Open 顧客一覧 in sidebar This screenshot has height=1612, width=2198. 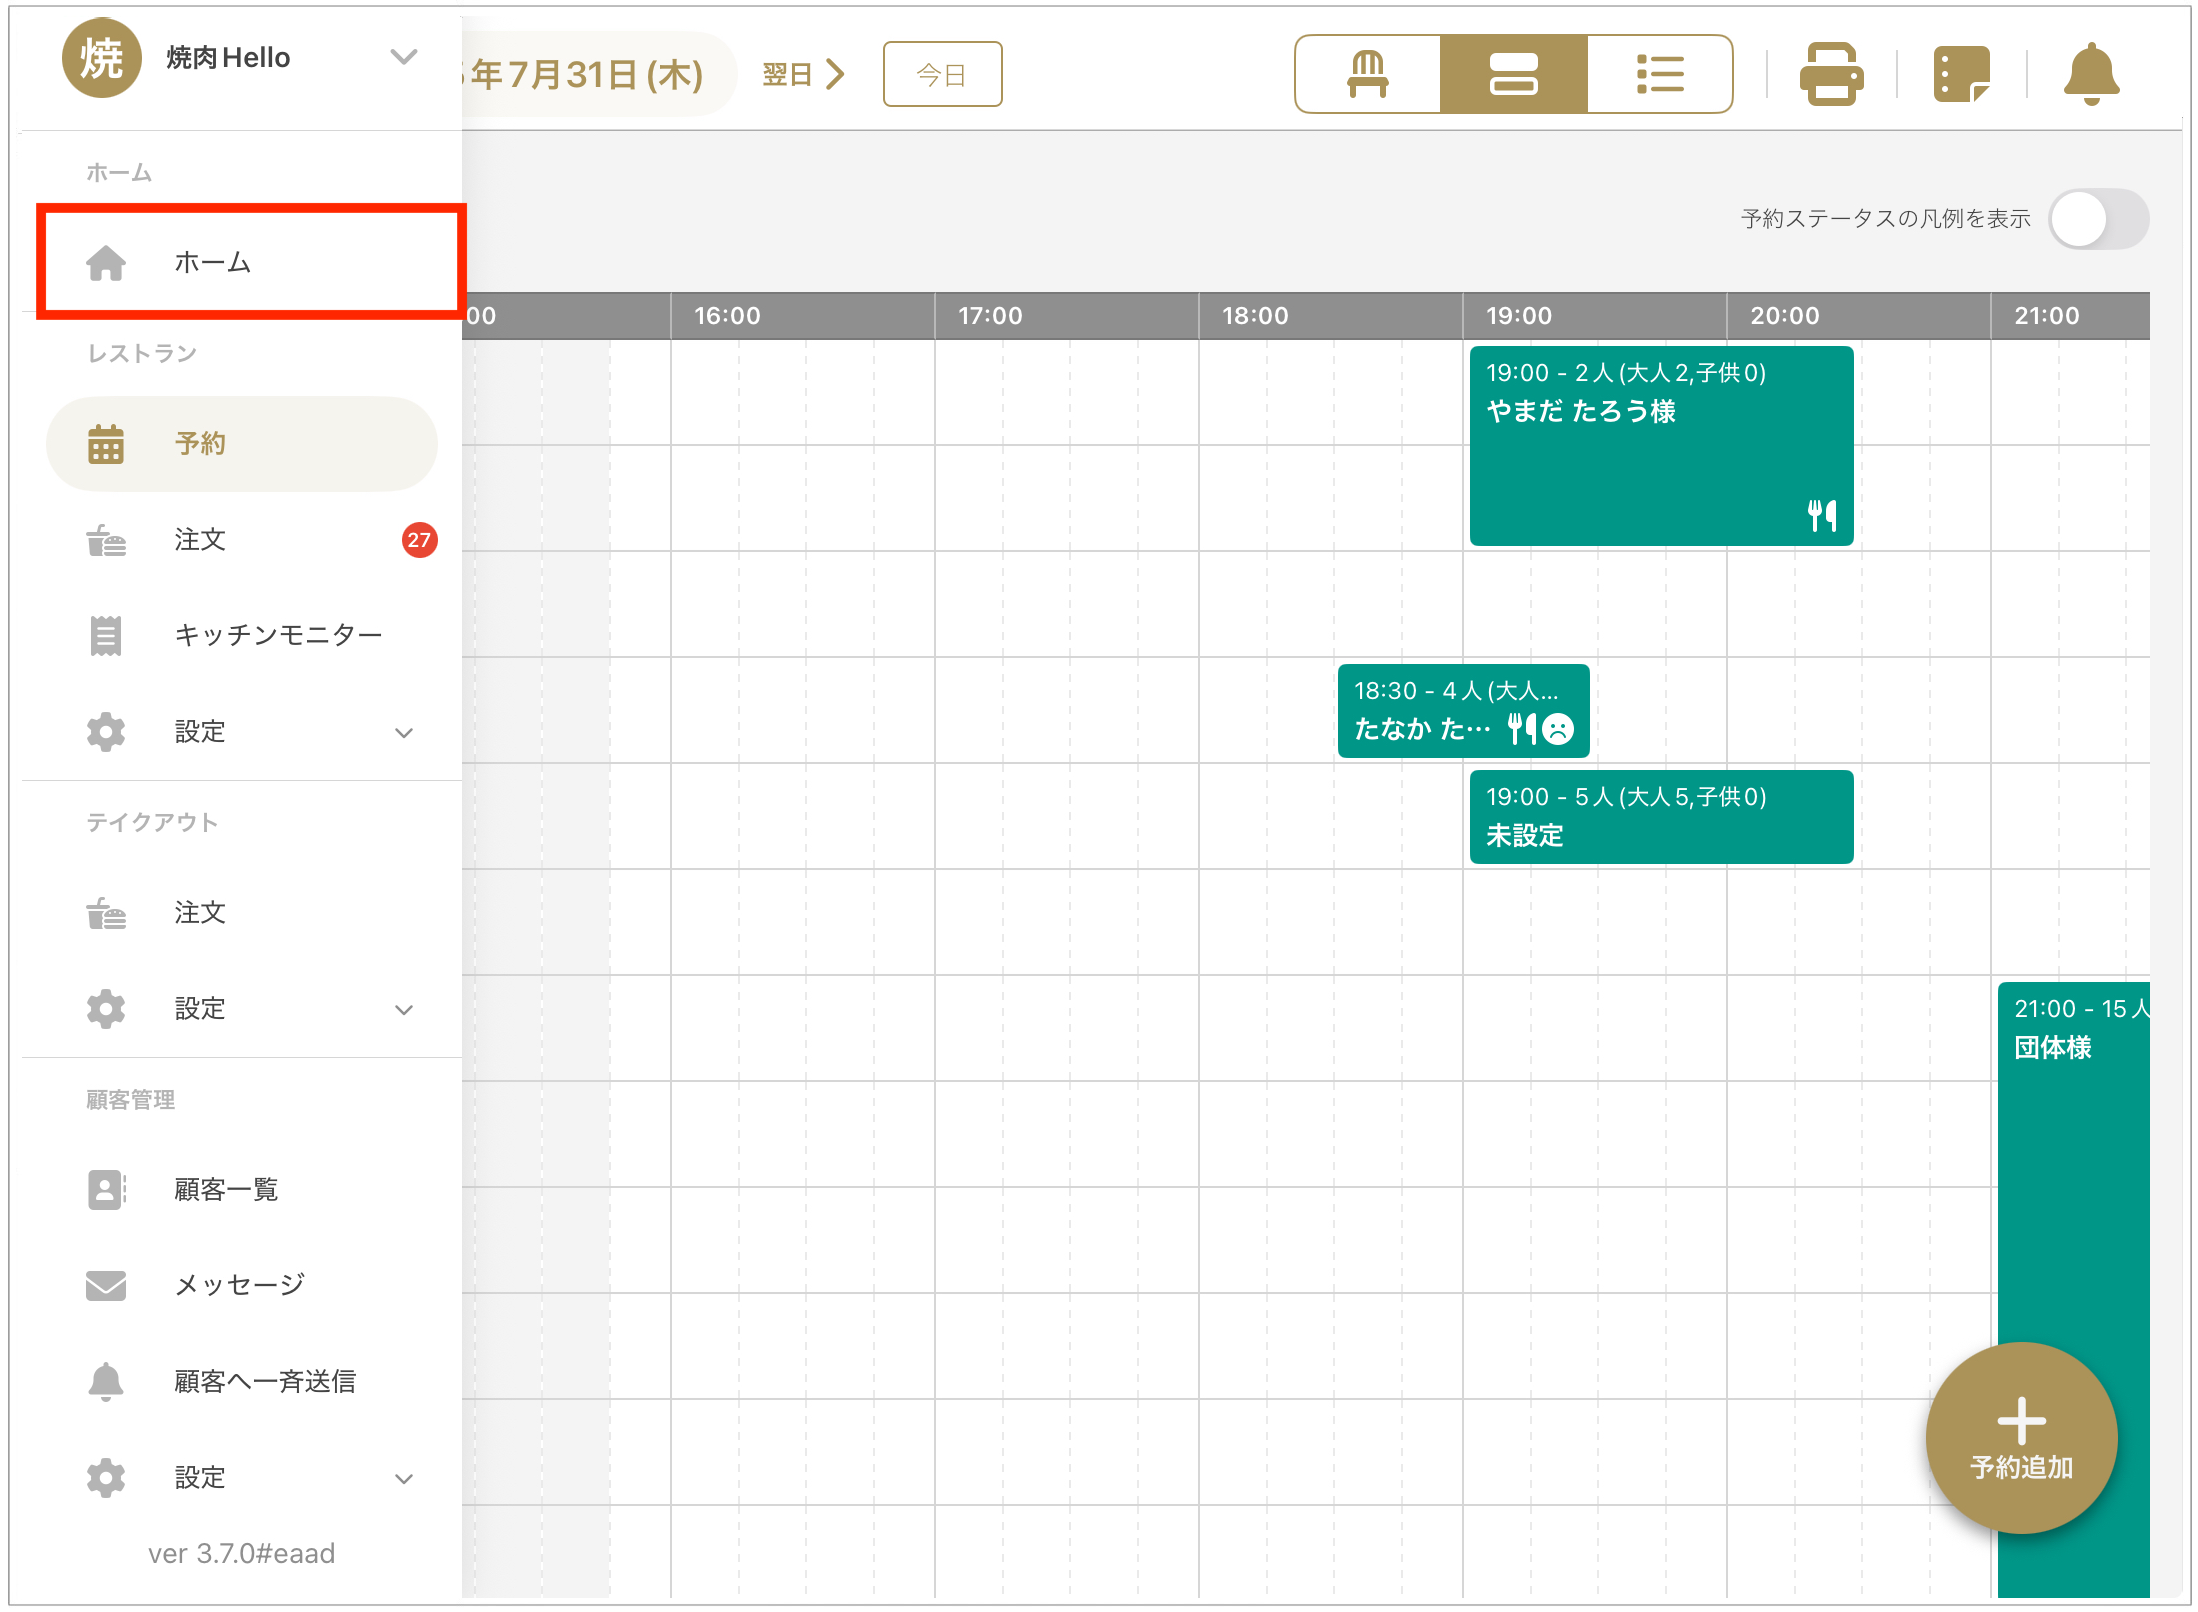pos(226,1189)
